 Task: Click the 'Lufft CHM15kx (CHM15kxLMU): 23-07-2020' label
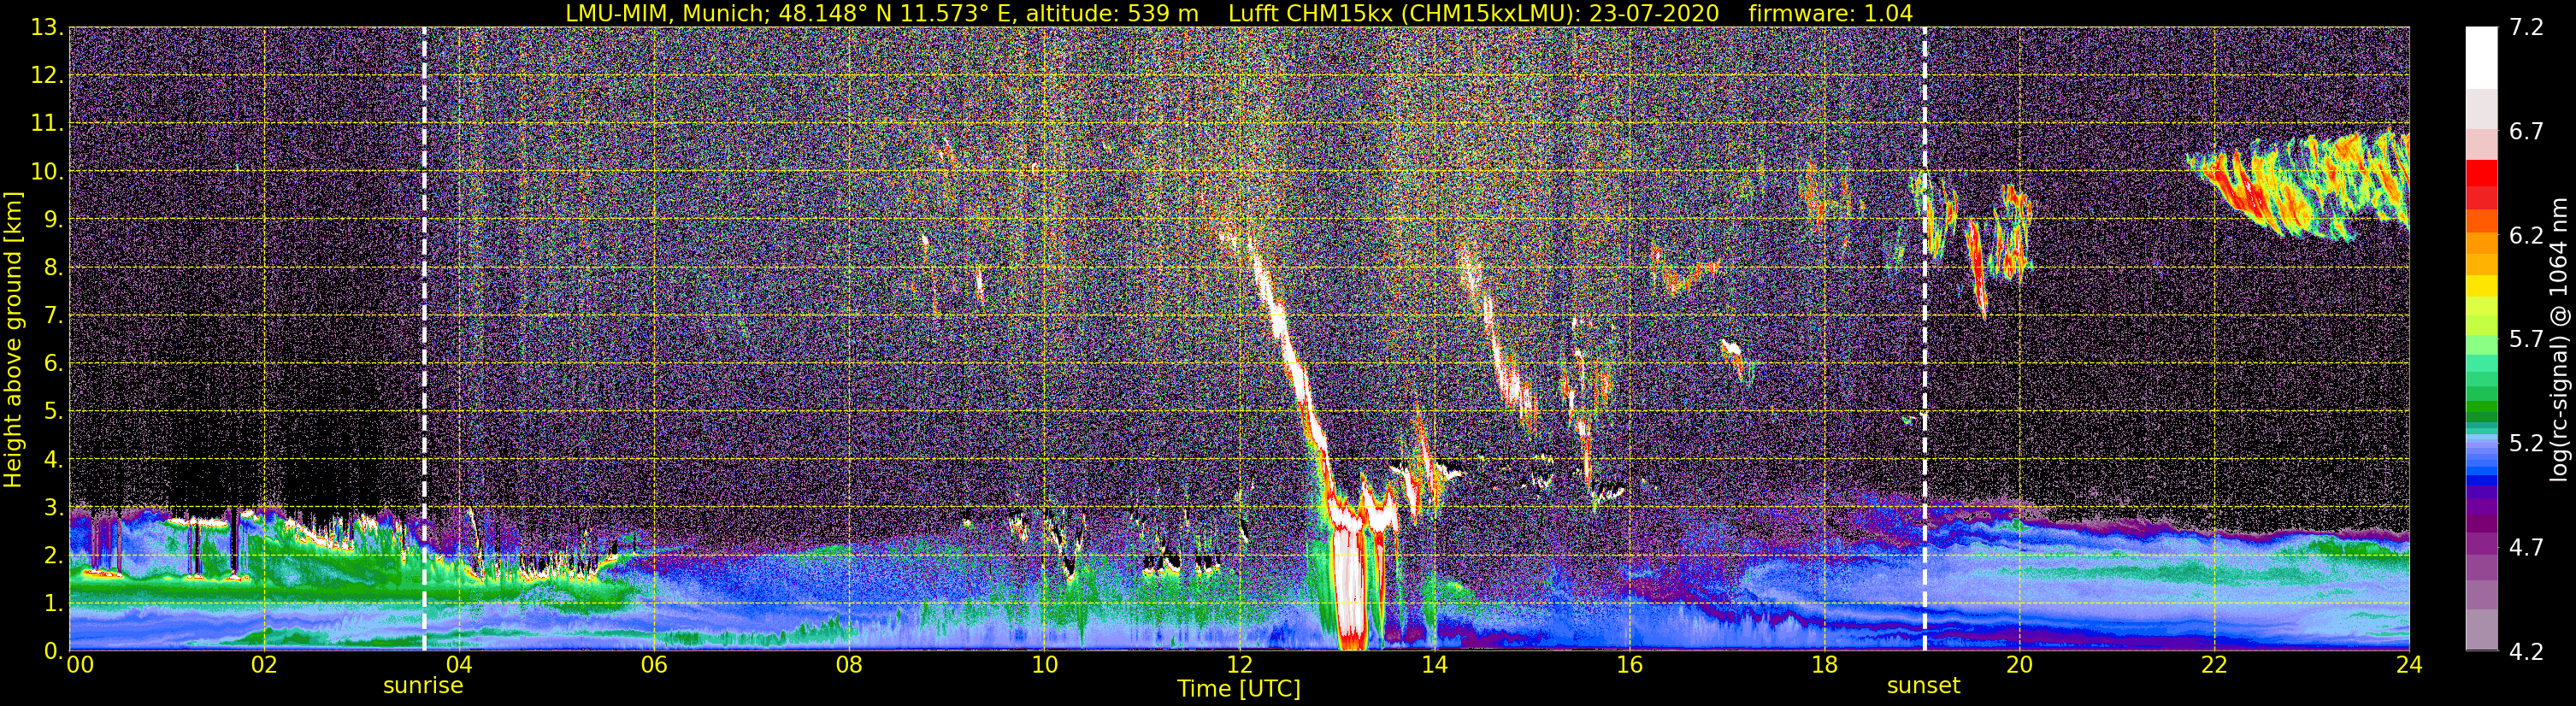[x=1473, y=13]
